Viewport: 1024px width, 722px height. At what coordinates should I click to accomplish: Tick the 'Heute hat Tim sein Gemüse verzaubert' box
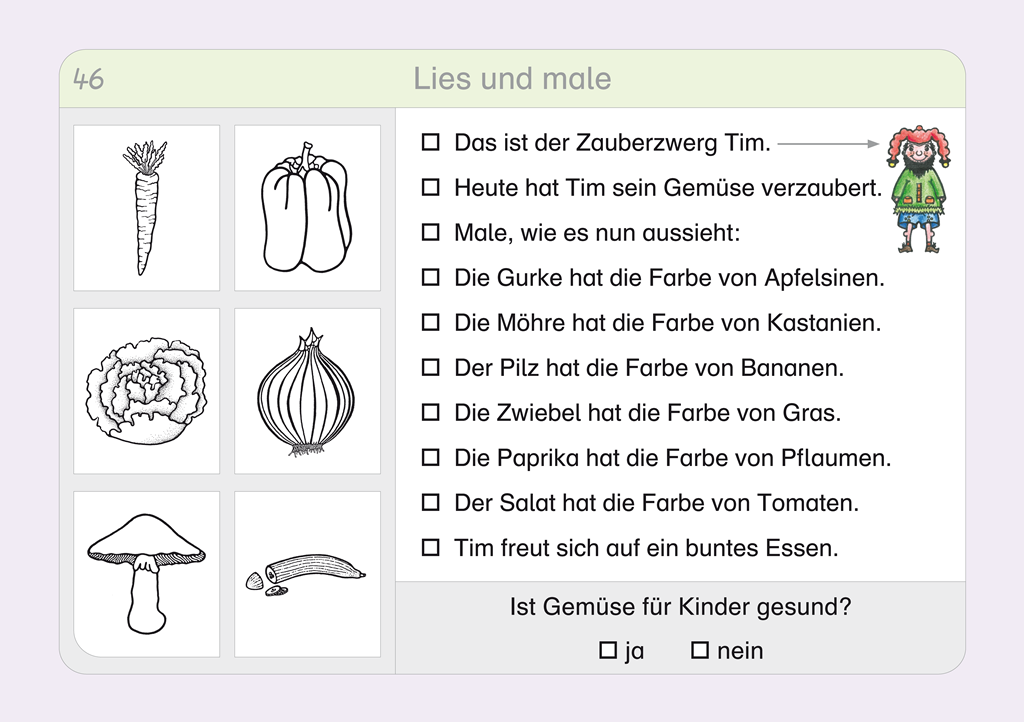coord(431,187)
